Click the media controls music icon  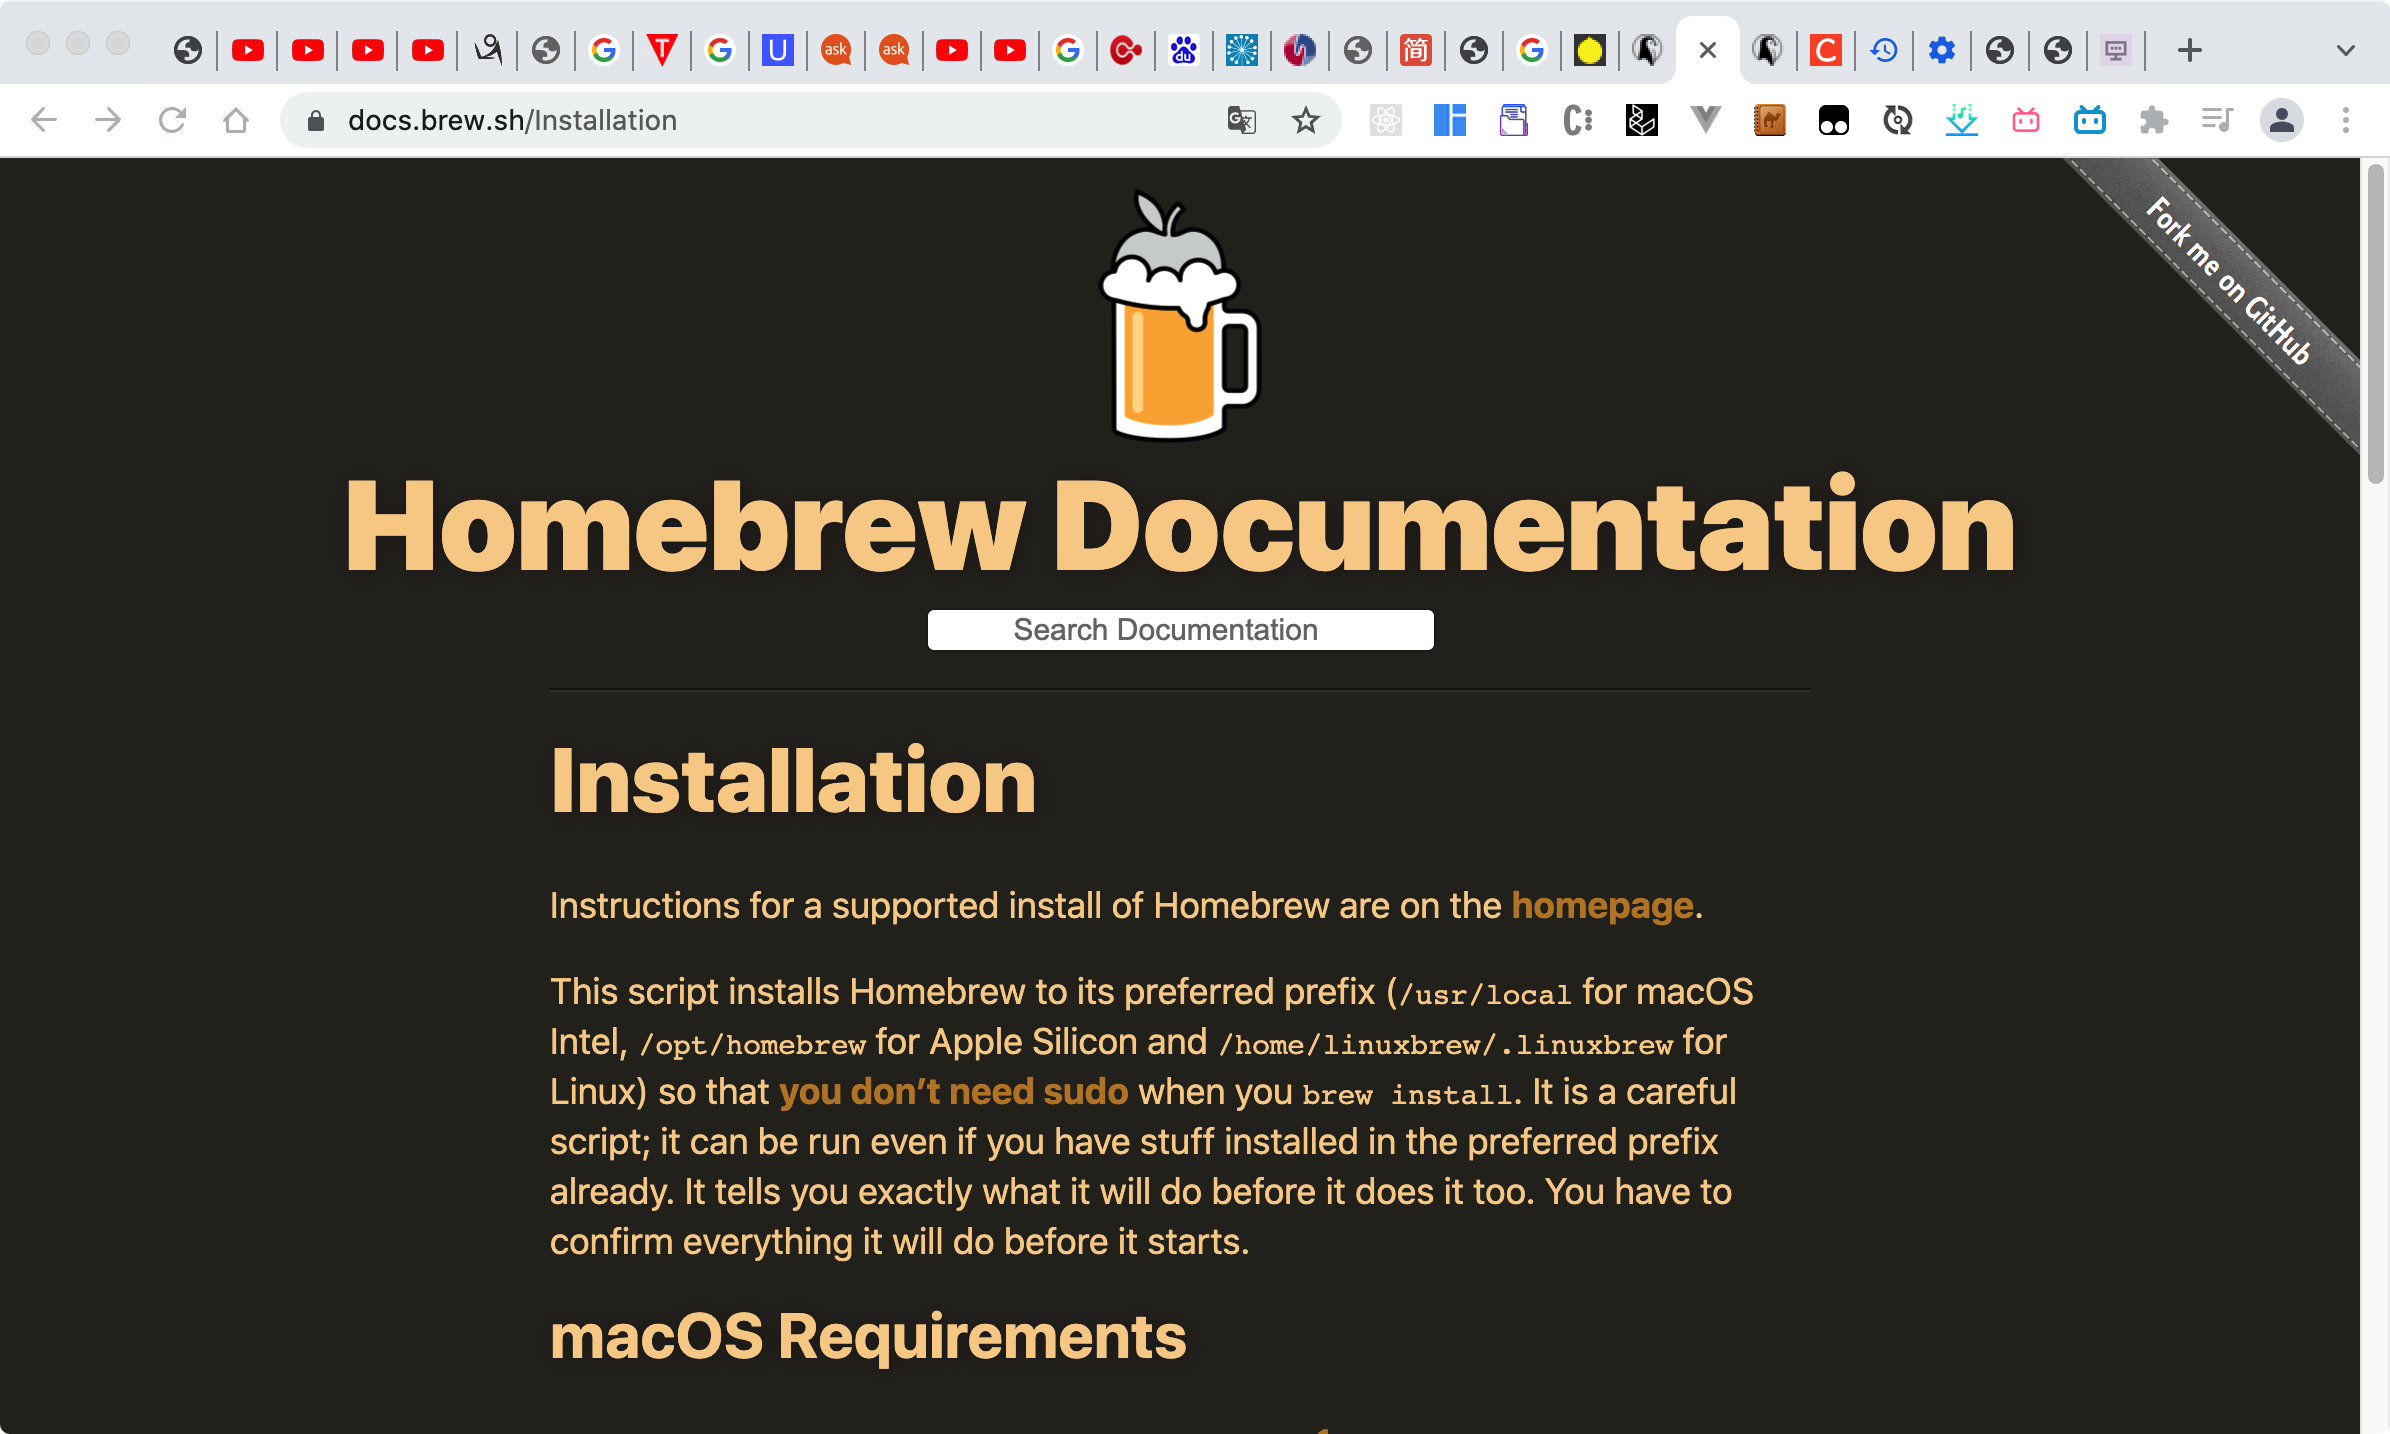coord(2217,121)
